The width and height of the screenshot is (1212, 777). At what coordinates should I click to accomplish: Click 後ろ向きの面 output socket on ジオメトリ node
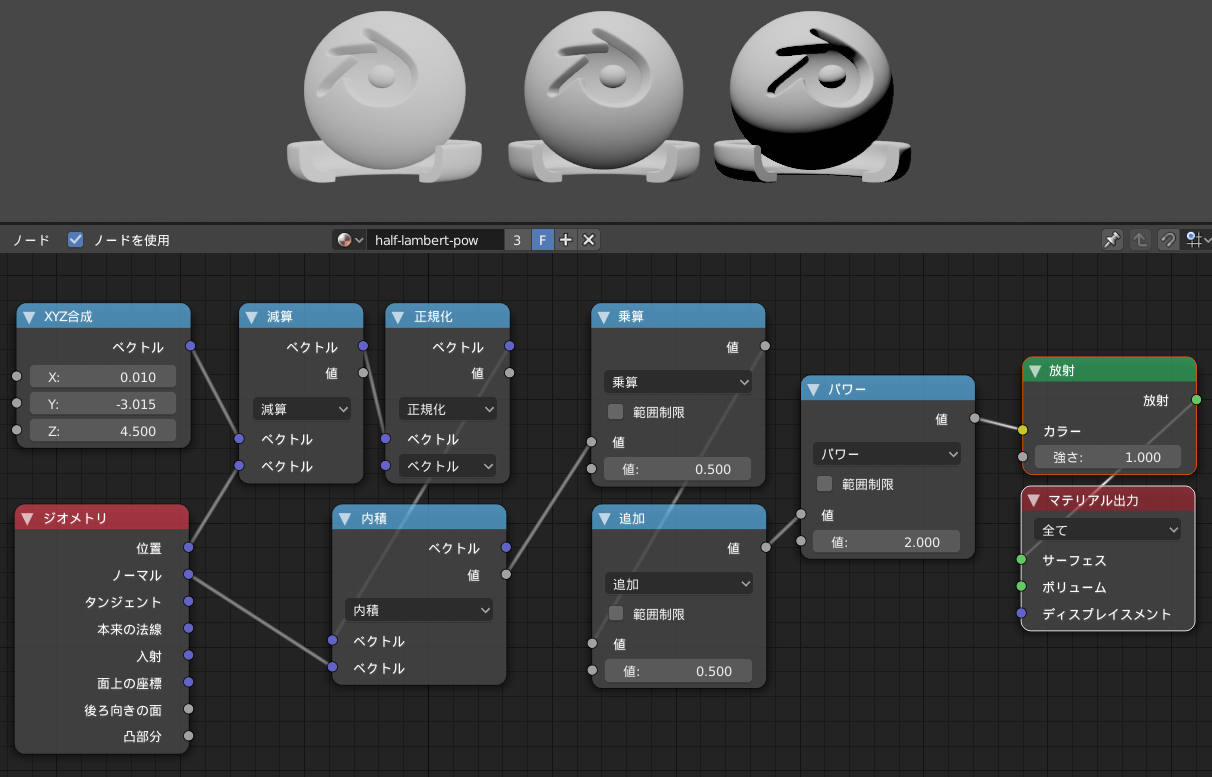pos(189,710)
